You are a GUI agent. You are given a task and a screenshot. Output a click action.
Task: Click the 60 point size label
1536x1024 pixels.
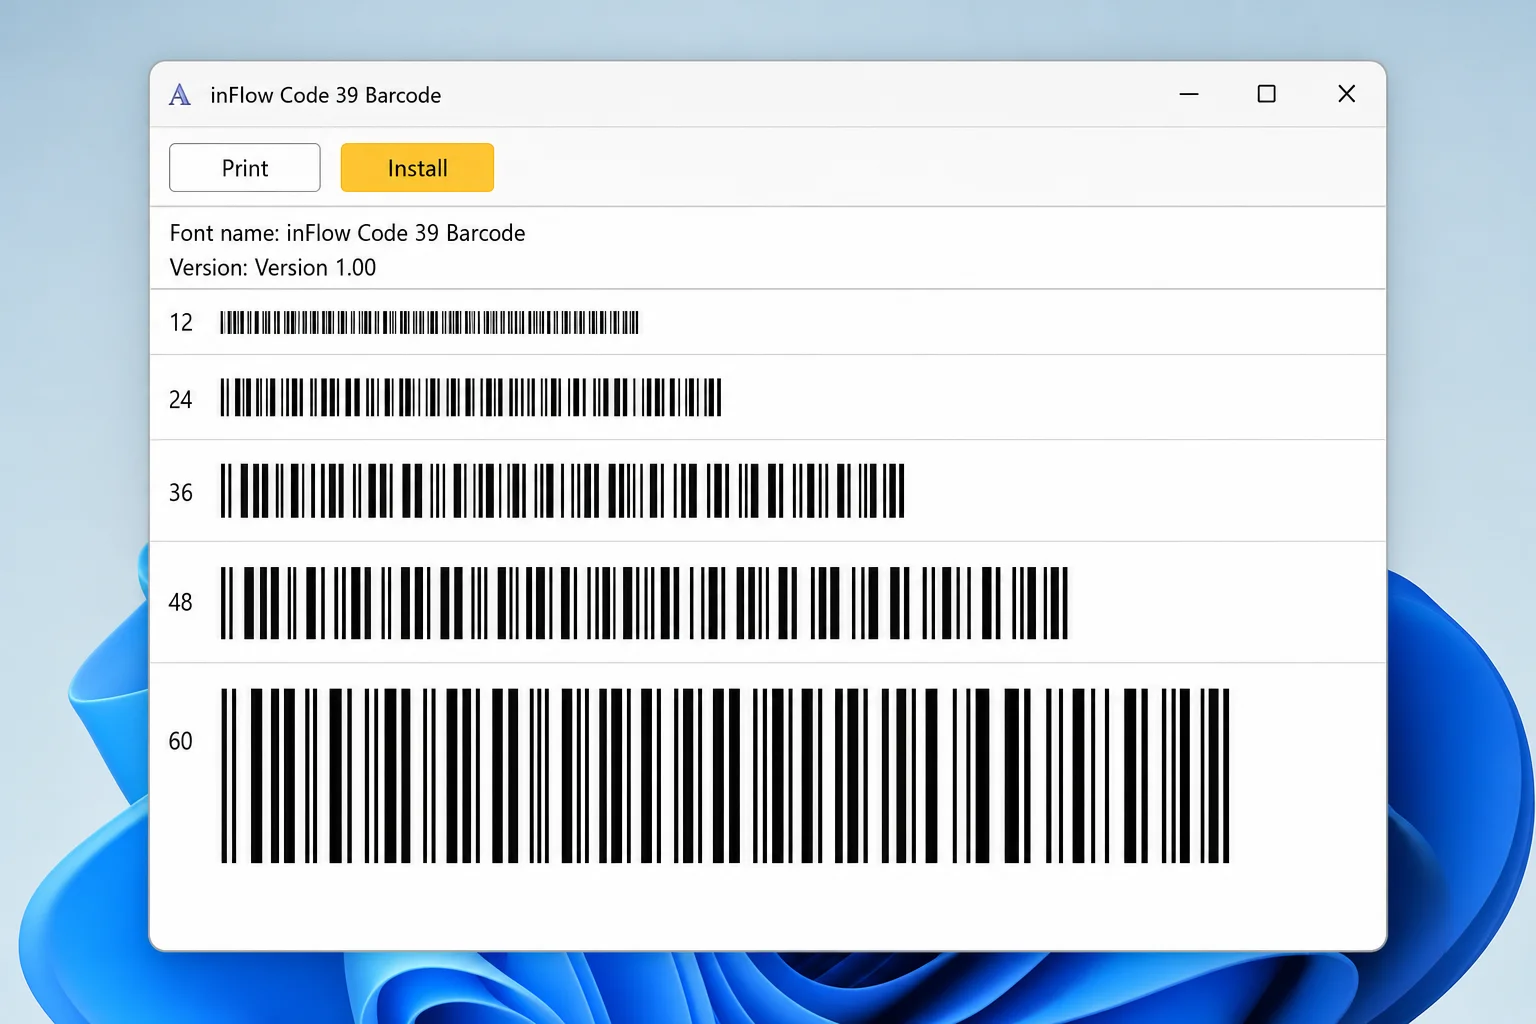pyautogui.click(x=181, y=741)
